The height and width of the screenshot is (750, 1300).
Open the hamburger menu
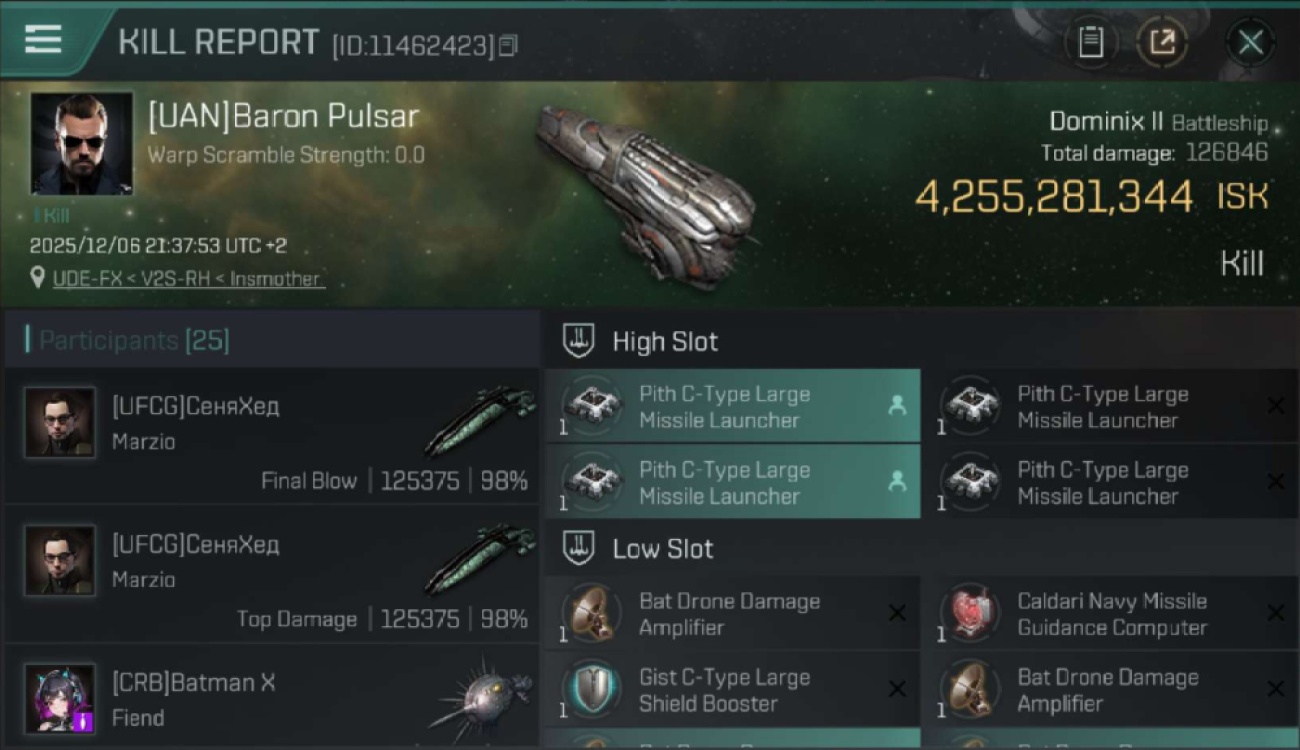[x=43, y=39]
